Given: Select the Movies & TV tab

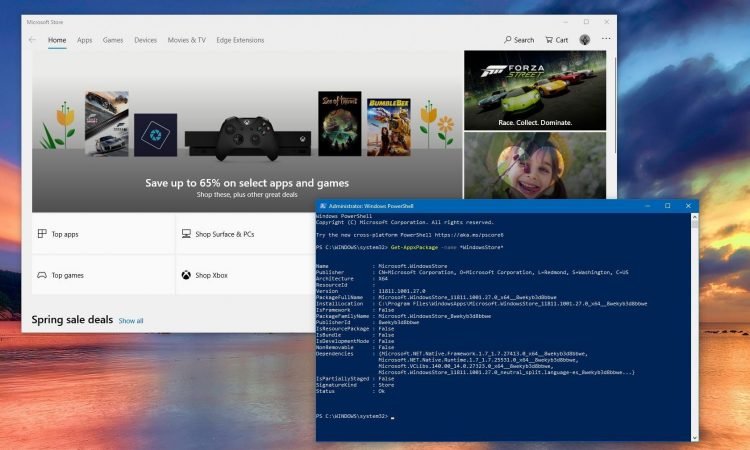Looking at the screenshot, I should 187,40.
